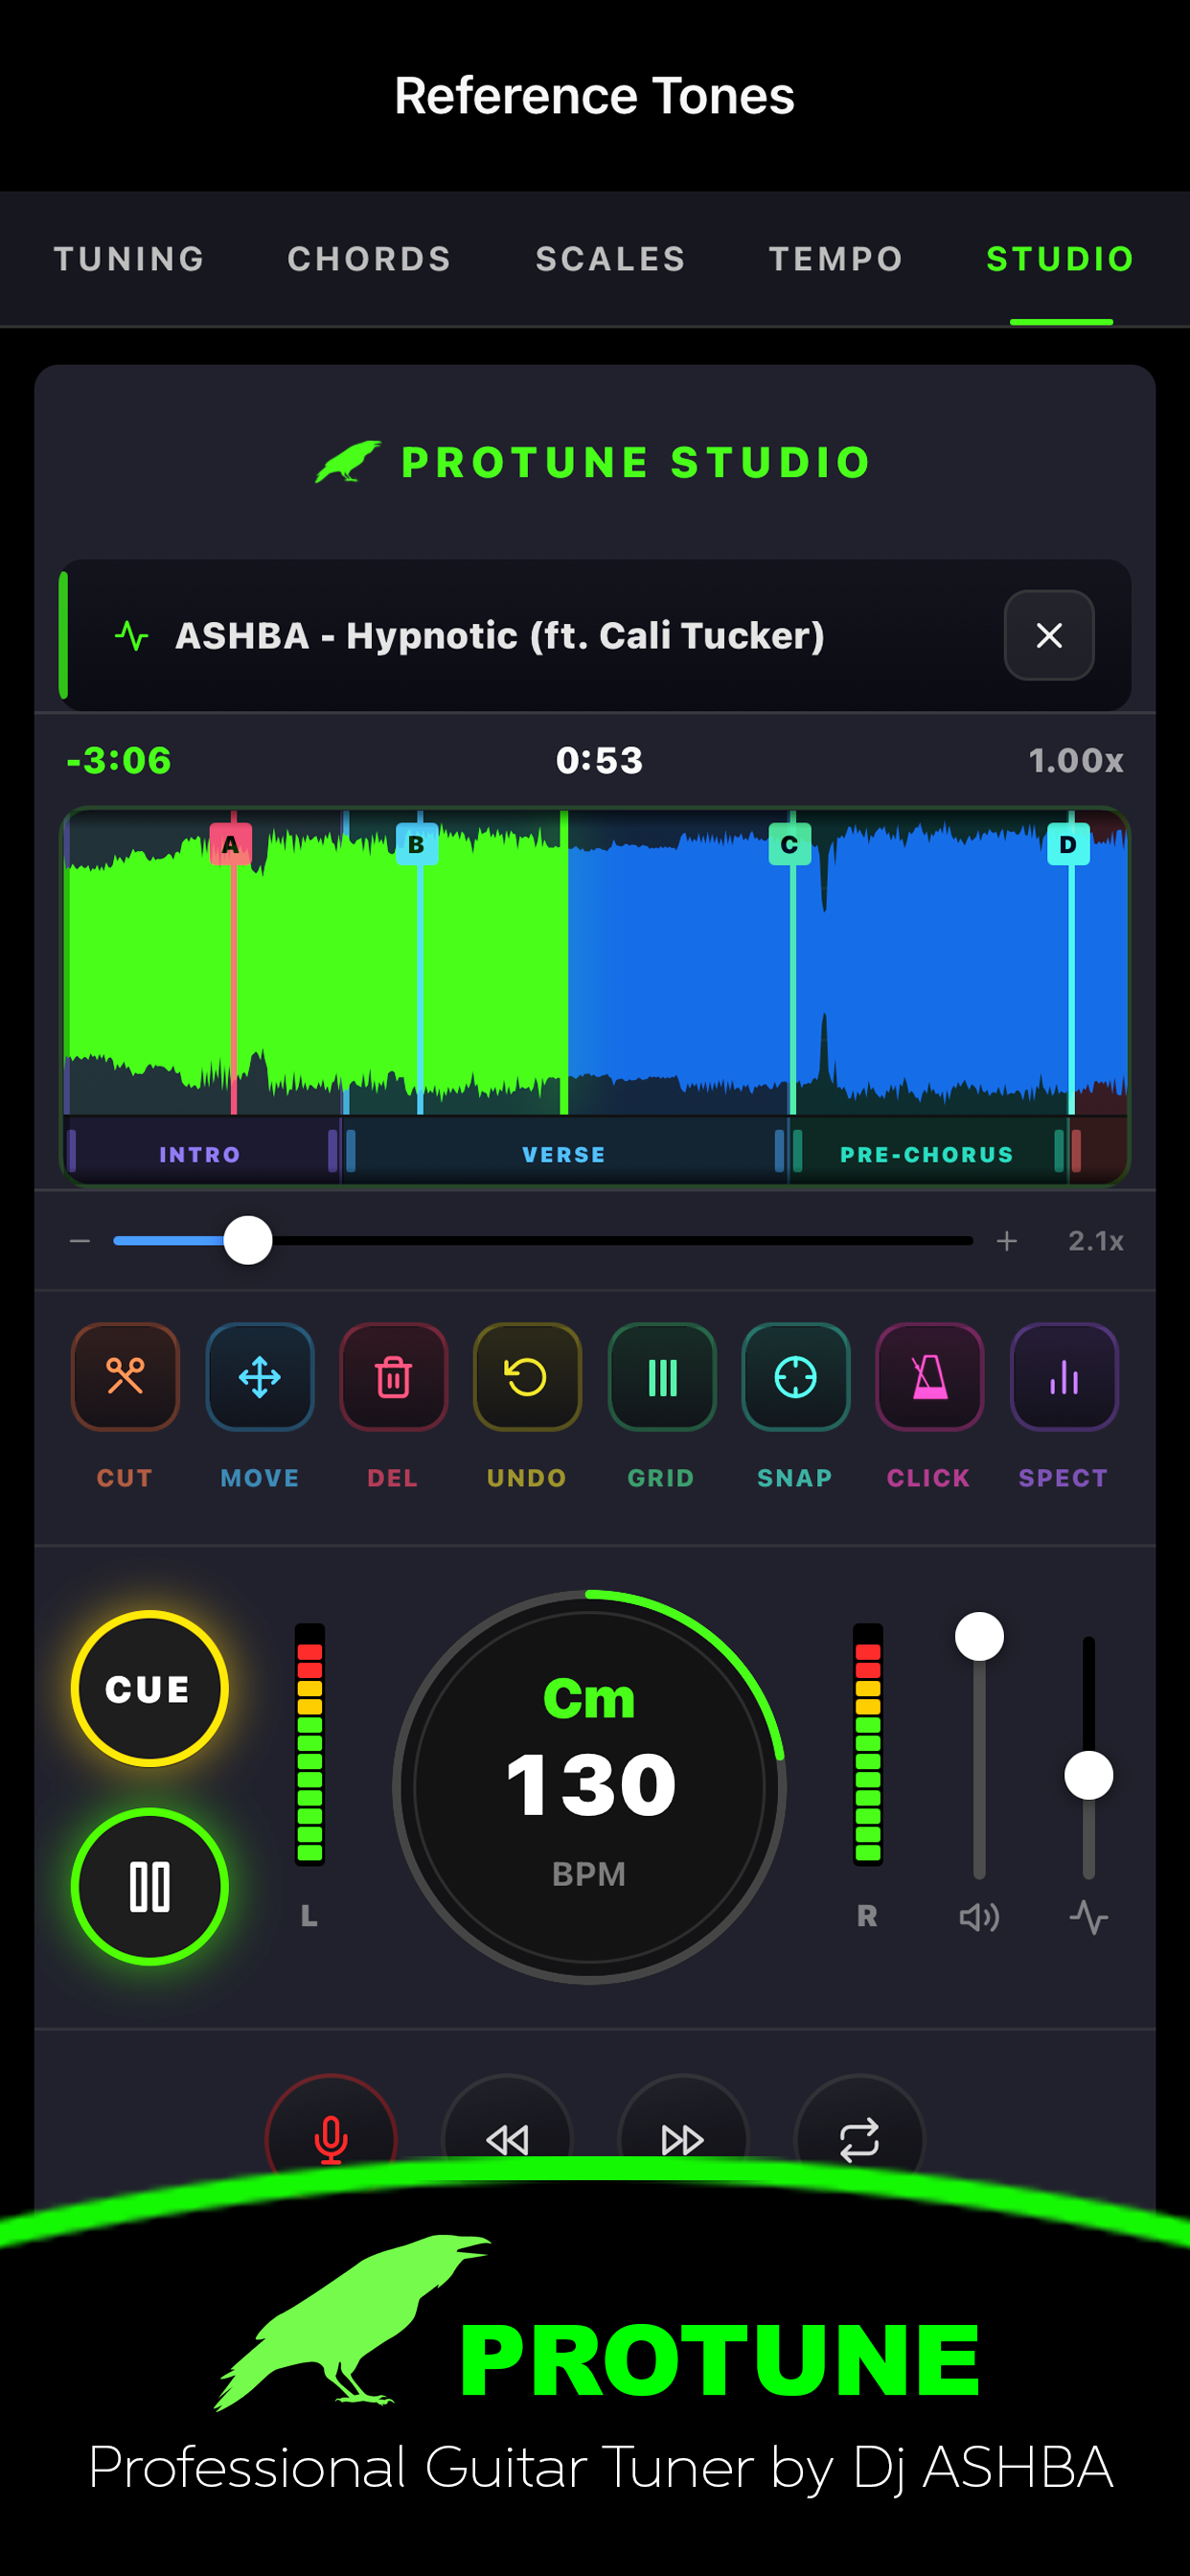Jump to marker C on waveform
The height and width of the screenshot is (2576, 1190).
(789, 845)
